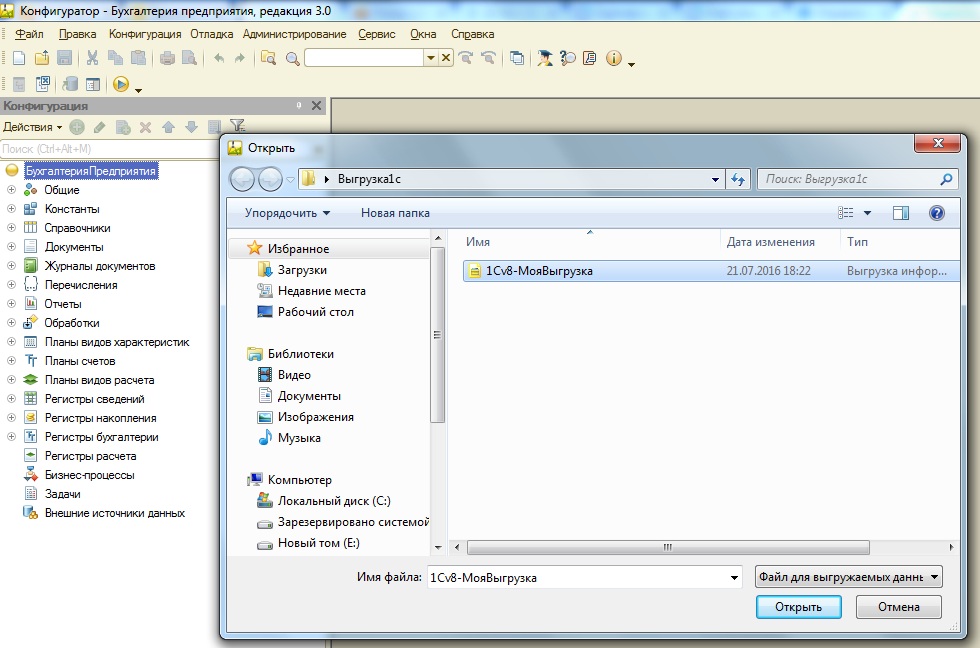Click the blue help icon in Open dialog
980x648 pixels.
click(x=936, y=213)
